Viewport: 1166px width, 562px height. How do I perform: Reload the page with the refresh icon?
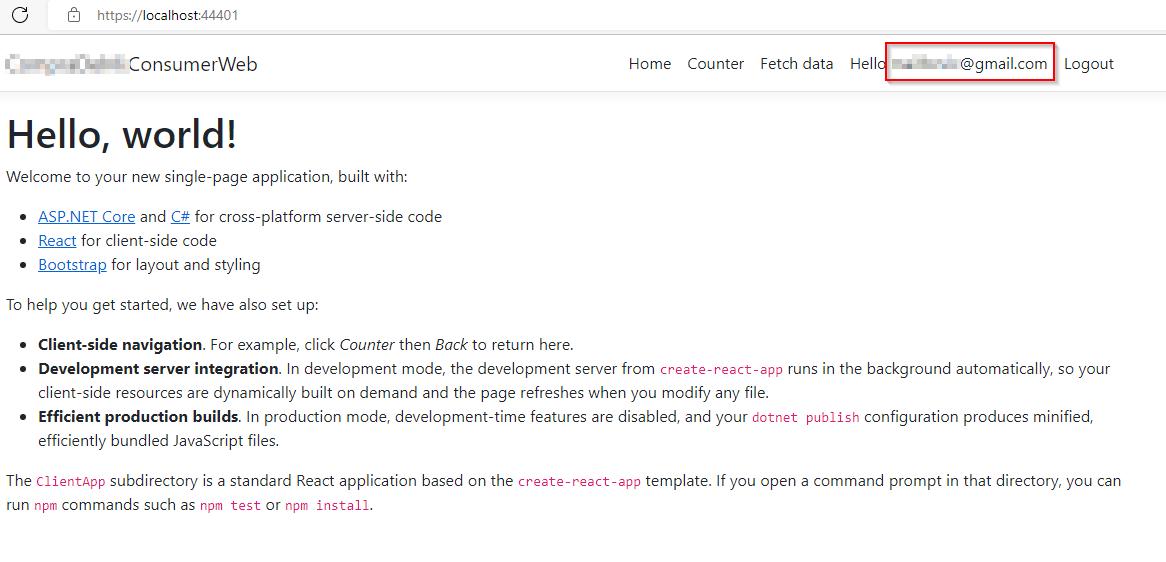(20, 14)
